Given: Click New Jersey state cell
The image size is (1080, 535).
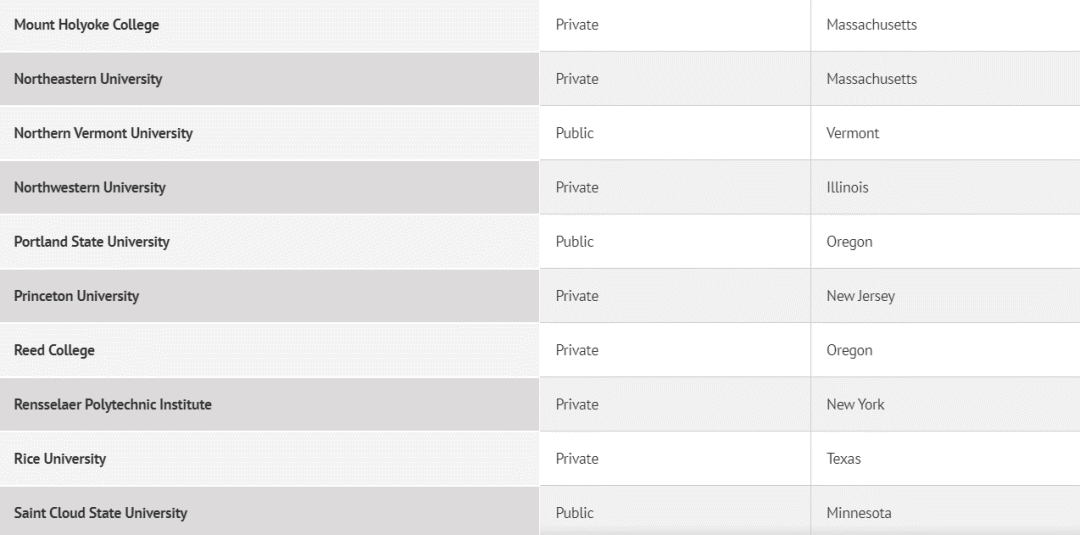Looking at the screenshot, I should pyautogui.click(x=860, y=296).
